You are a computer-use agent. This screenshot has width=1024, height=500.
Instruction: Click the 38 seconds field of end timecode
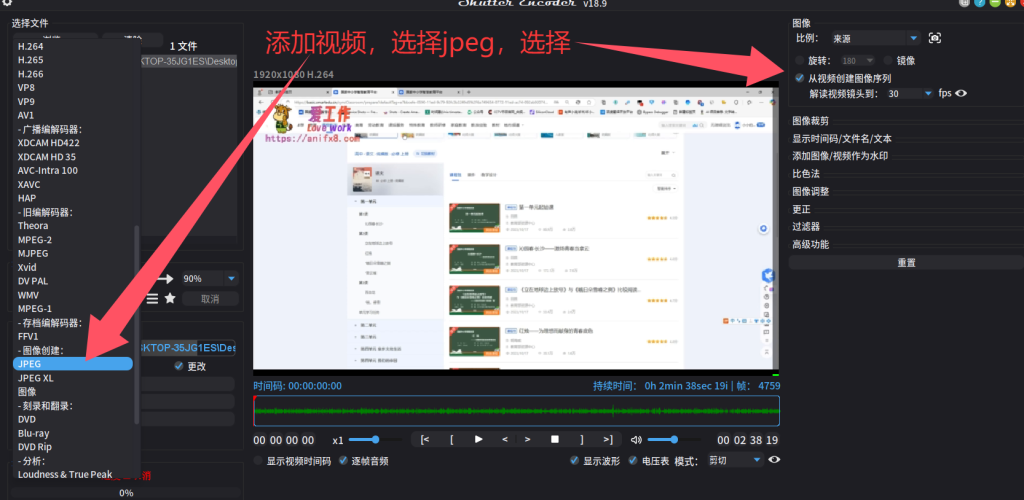point(754,440)
